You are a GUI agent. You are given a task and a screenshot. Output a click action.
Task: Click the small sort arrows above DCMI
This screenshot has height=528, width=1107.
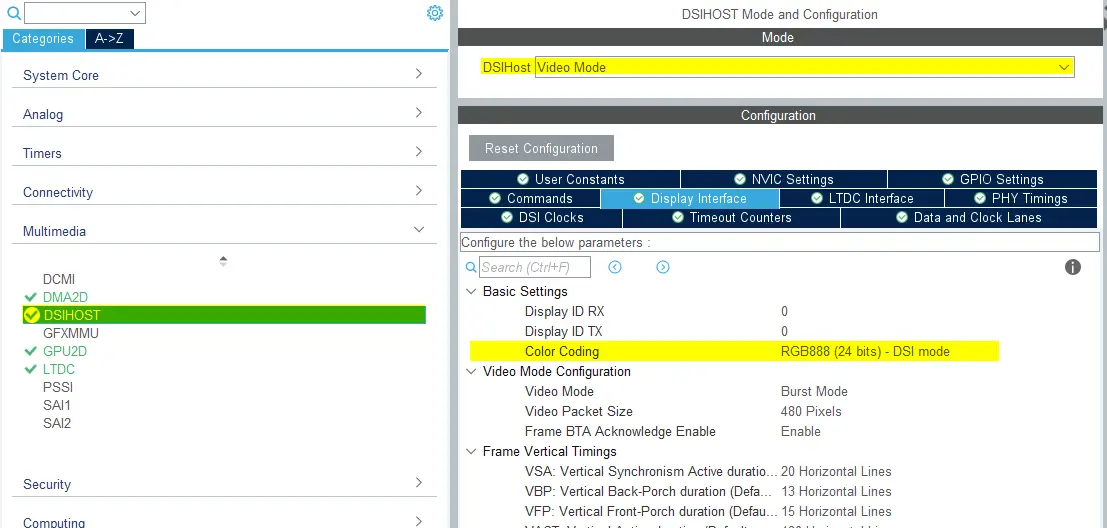tap(223, 261)
